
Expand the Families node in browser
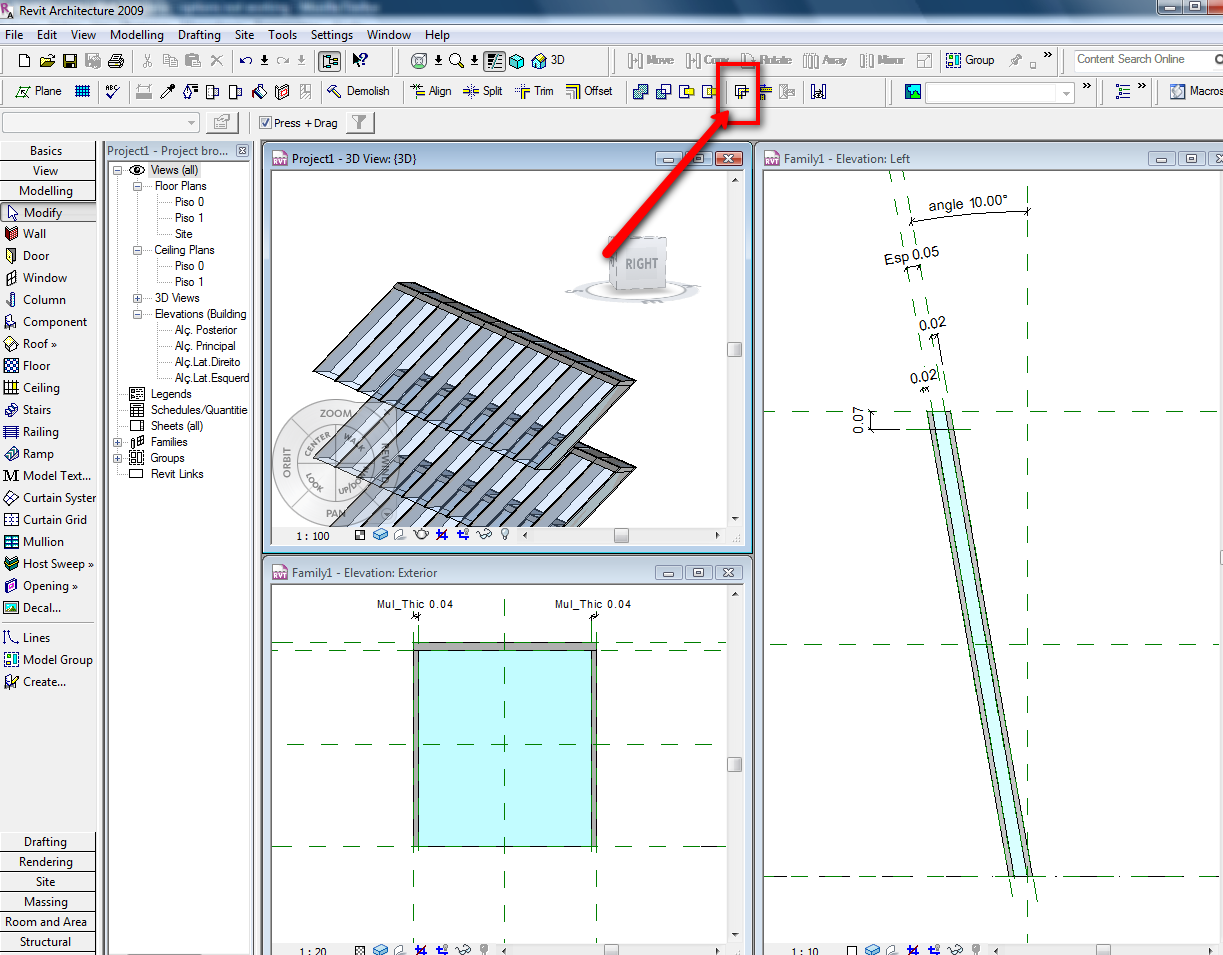[x=118, y=442]
